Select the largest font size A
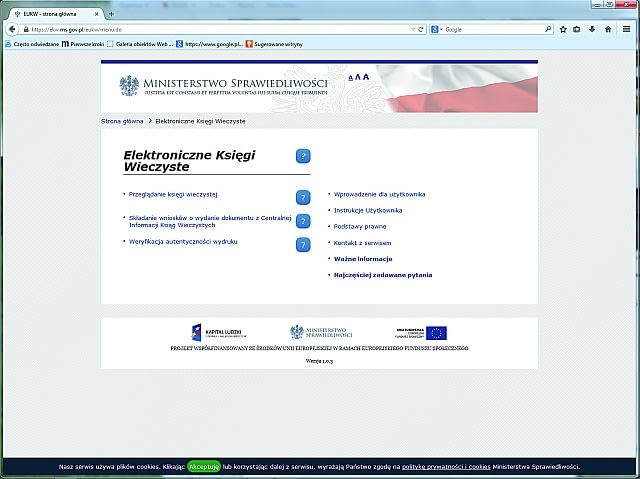640x479 pixels. (366, 77)
